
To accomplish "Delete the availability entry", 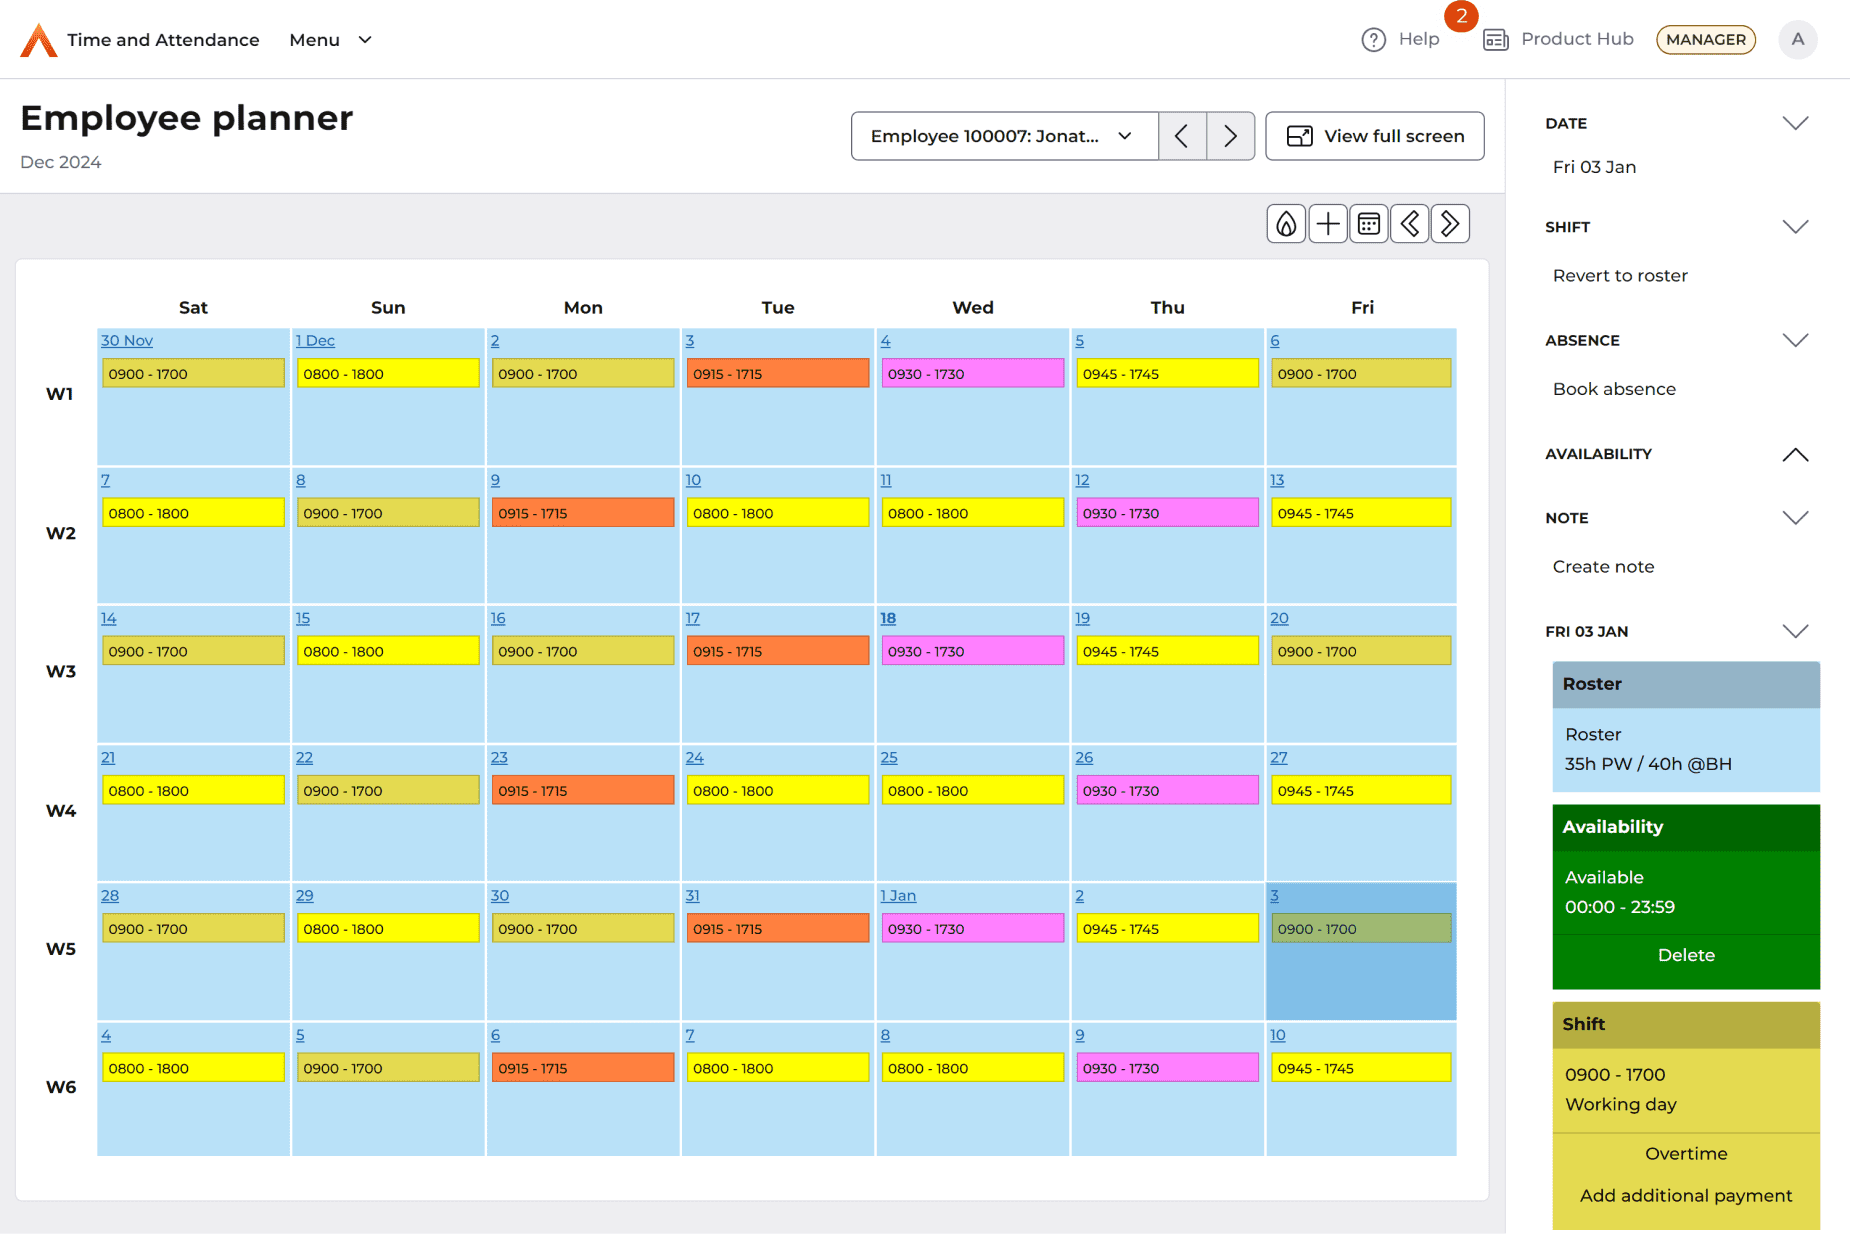I will point(1685,955).
